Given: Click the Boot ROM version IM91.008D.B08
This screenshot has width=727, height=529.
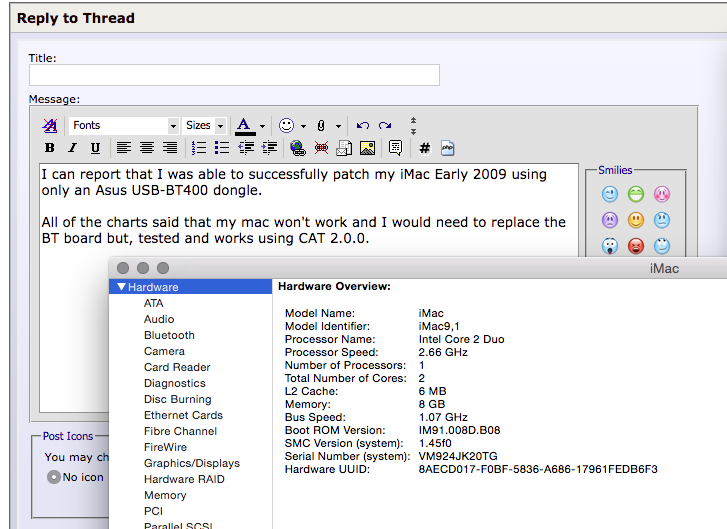Looking at the screenshot, I should coord(459,430).
